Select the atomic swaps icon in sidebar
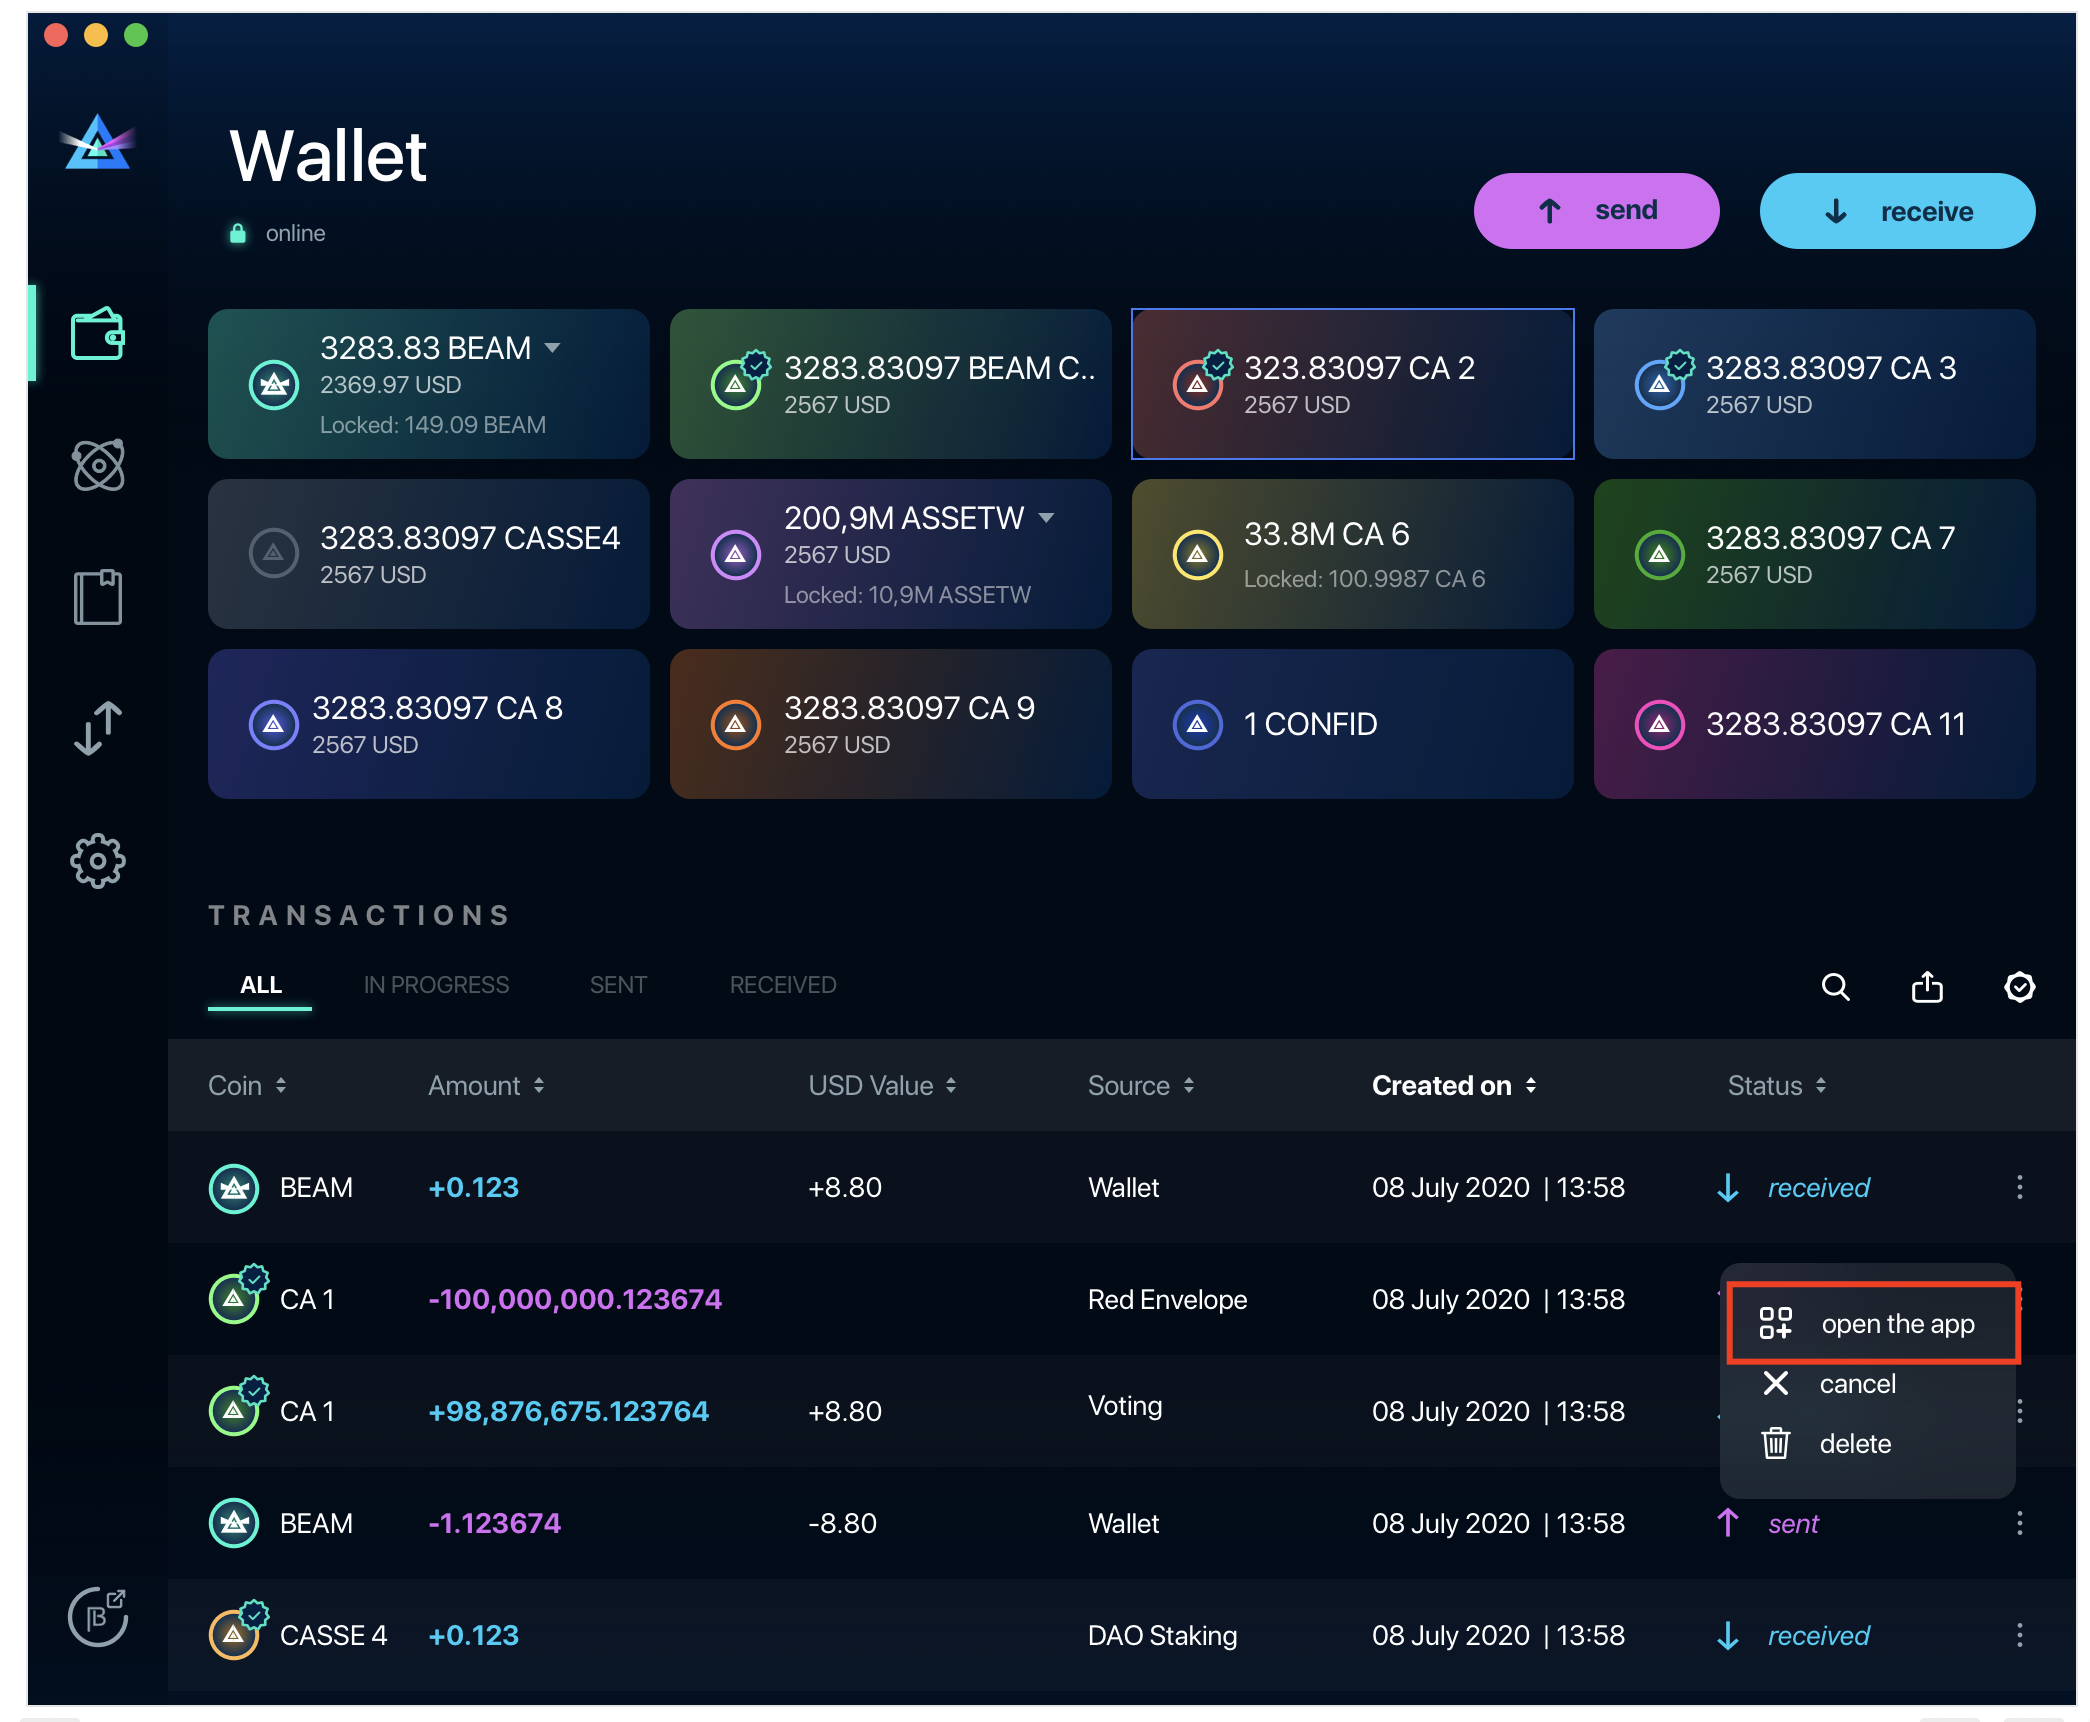2090x1722 pixels. point(97,463)
